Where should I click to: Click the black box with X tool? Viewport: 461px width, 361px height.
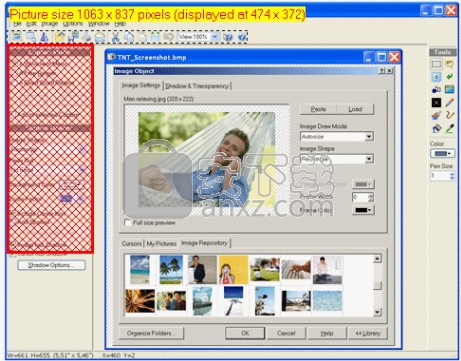pyautogui.click(x=436, y=103)
